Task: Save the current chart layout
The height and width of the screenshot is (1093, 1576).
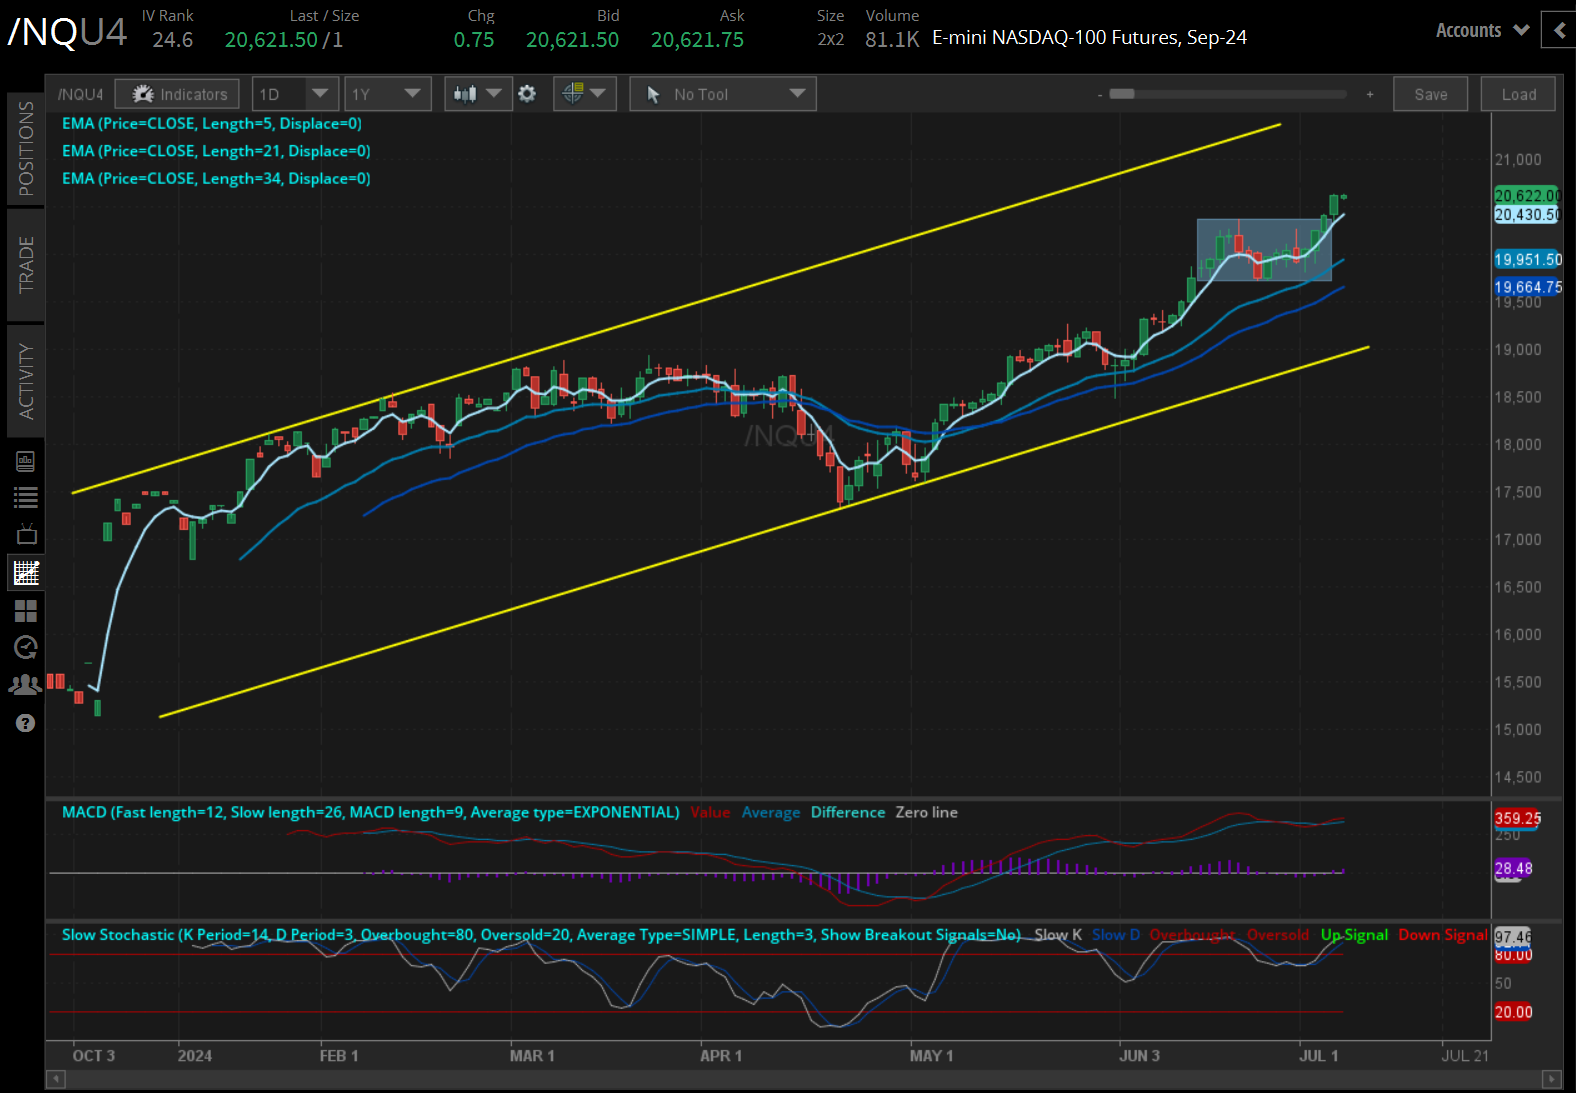Action: [1430, 94]
